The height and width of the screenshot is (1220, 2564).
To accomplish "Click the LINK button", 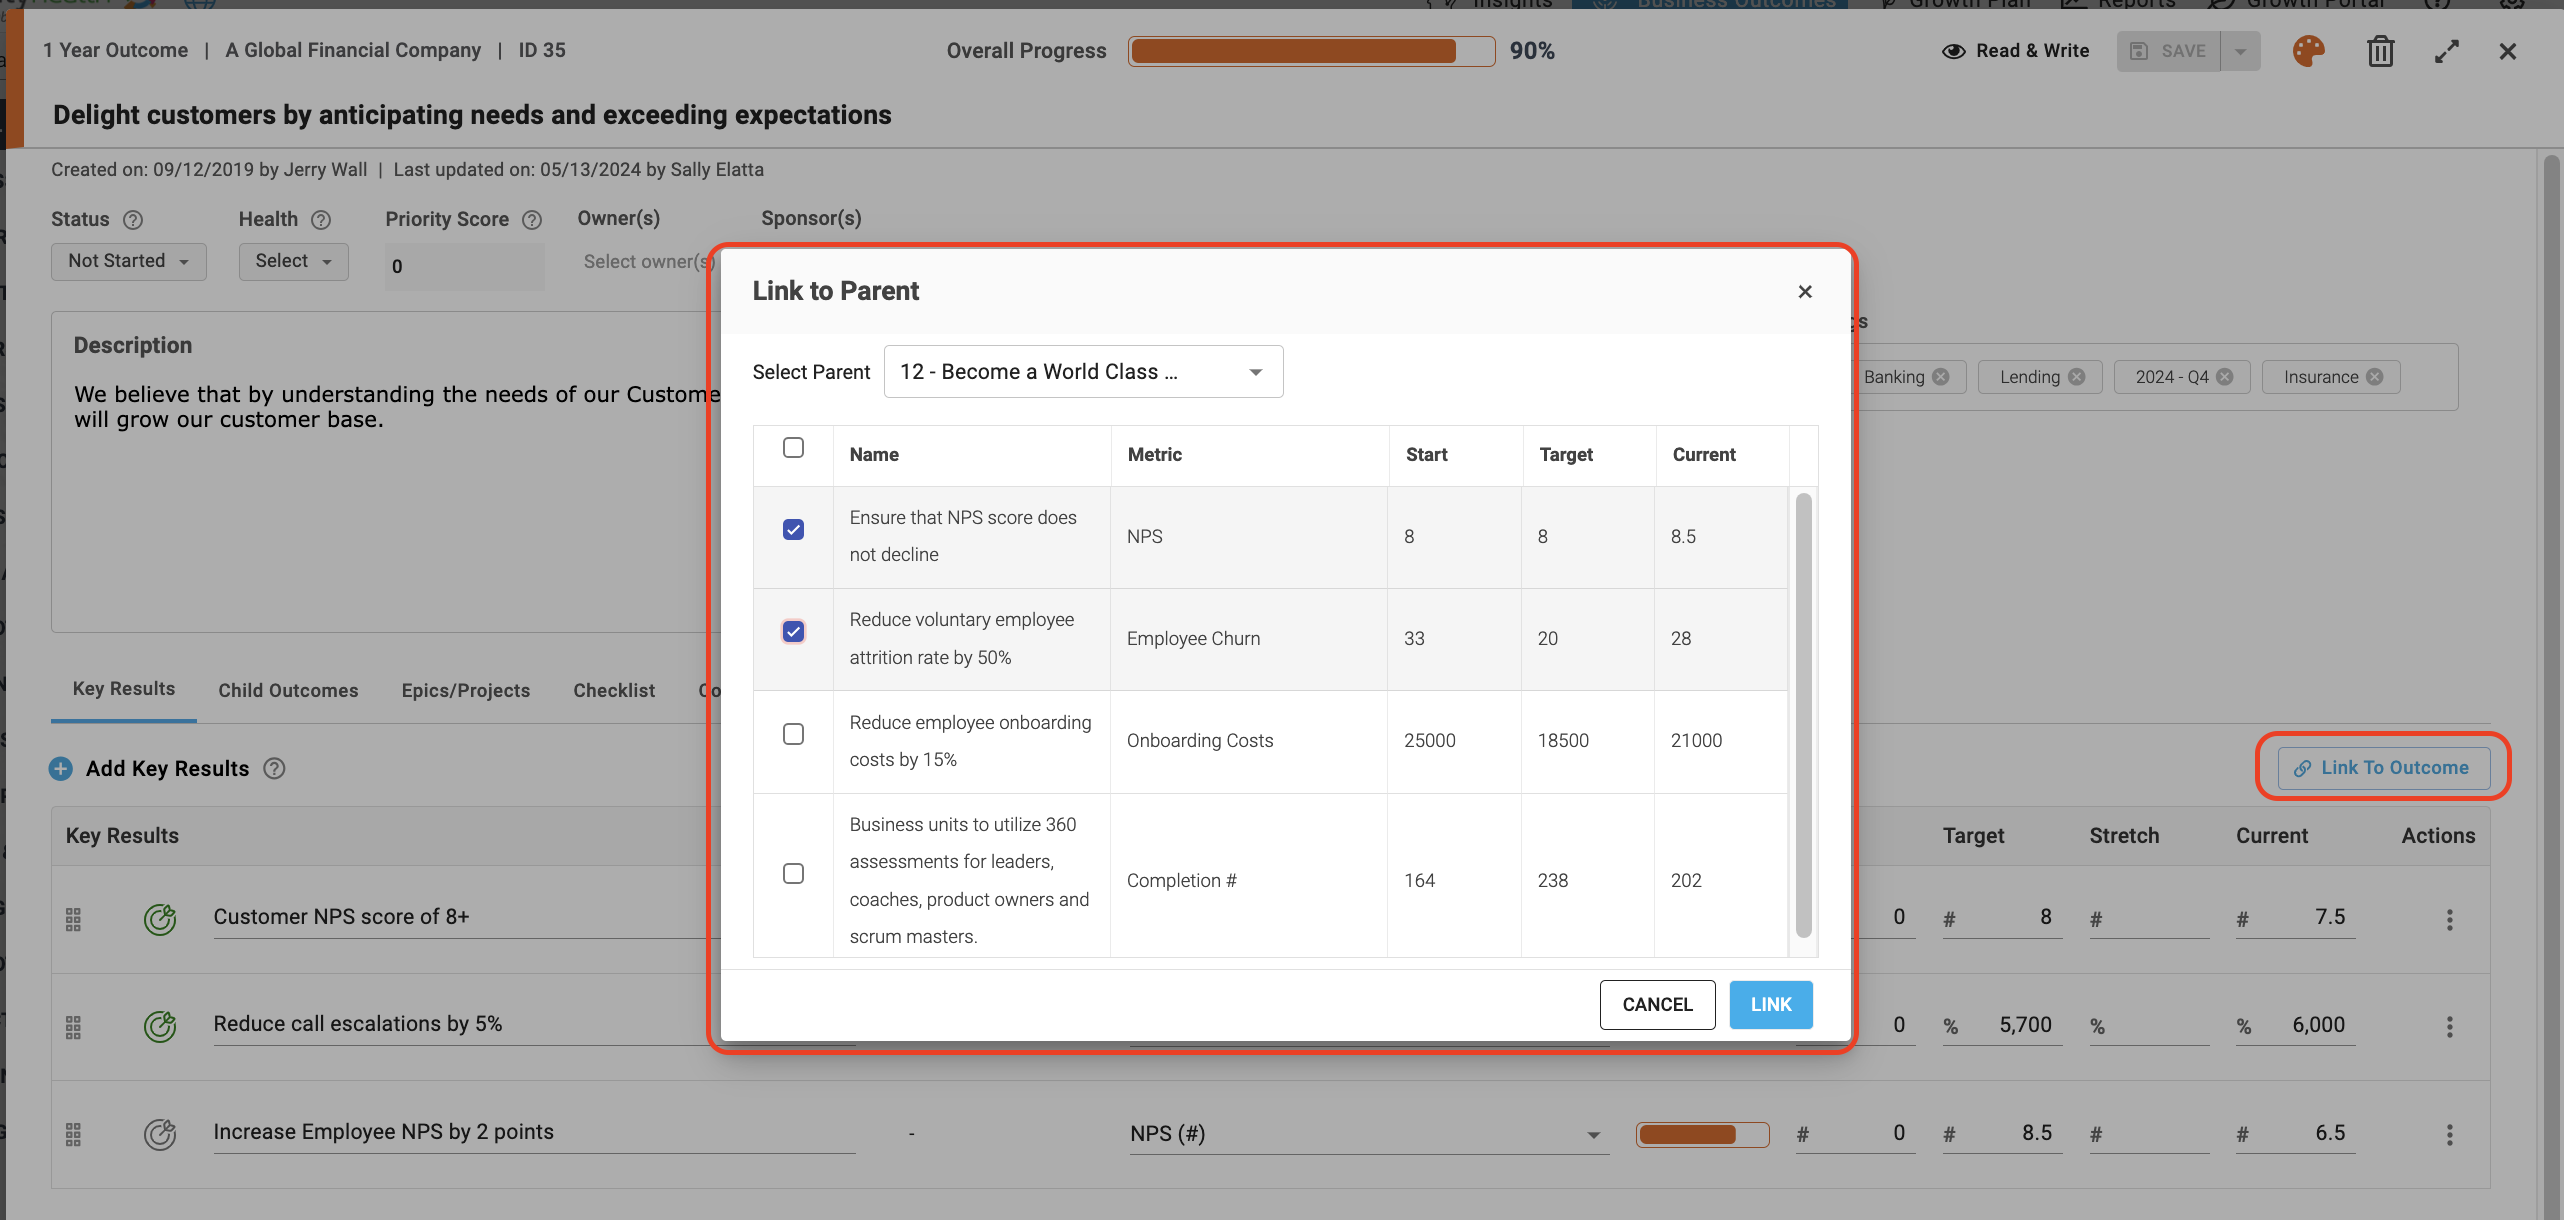I will pyautogui.click(x=1771, y=1005).
